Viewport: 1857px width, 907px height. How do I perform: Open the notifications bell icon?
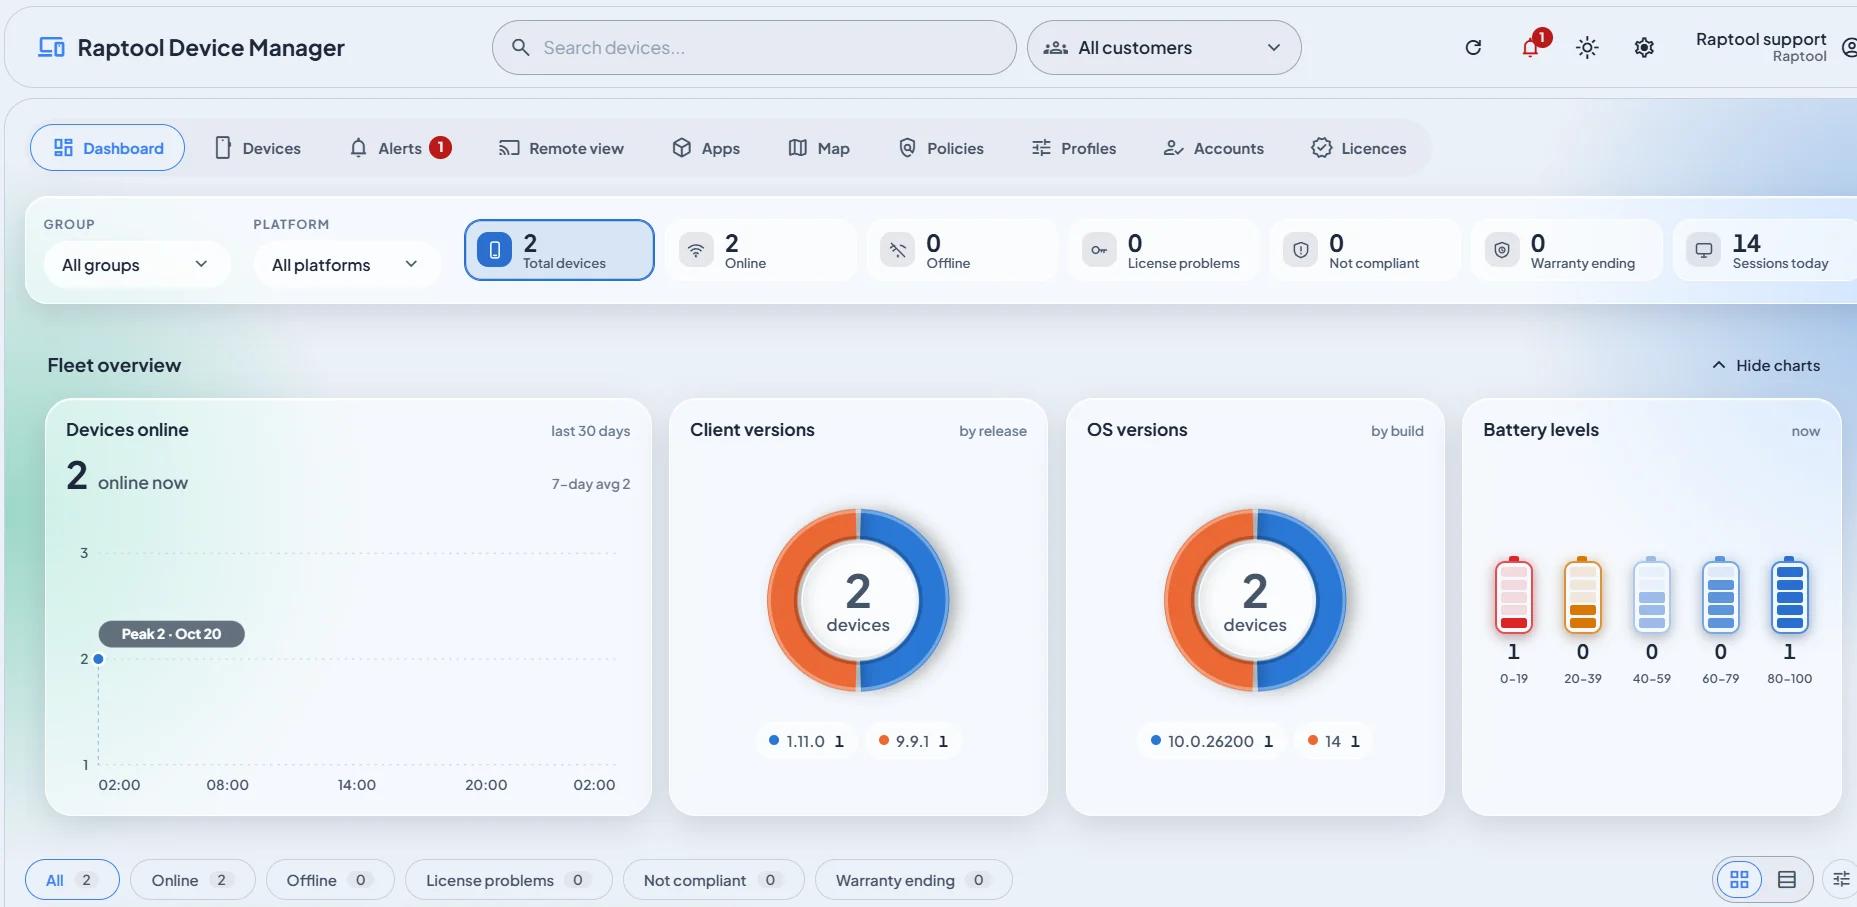1530,47
